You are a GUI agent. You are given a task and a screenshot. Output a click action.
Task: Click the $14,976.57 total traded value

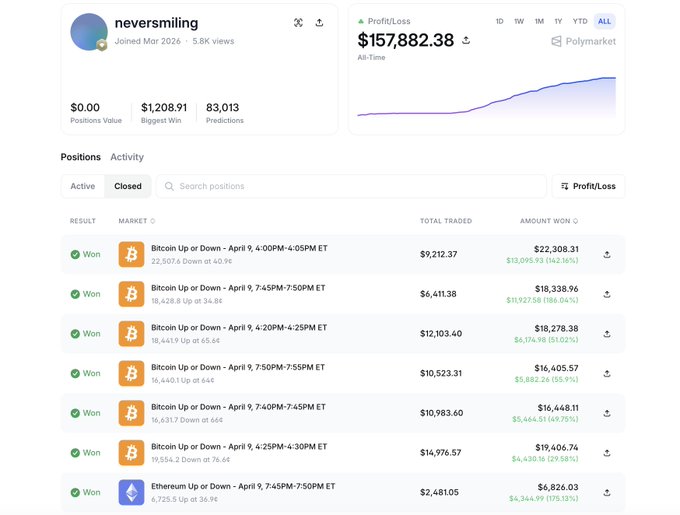(x=441, y=453)
